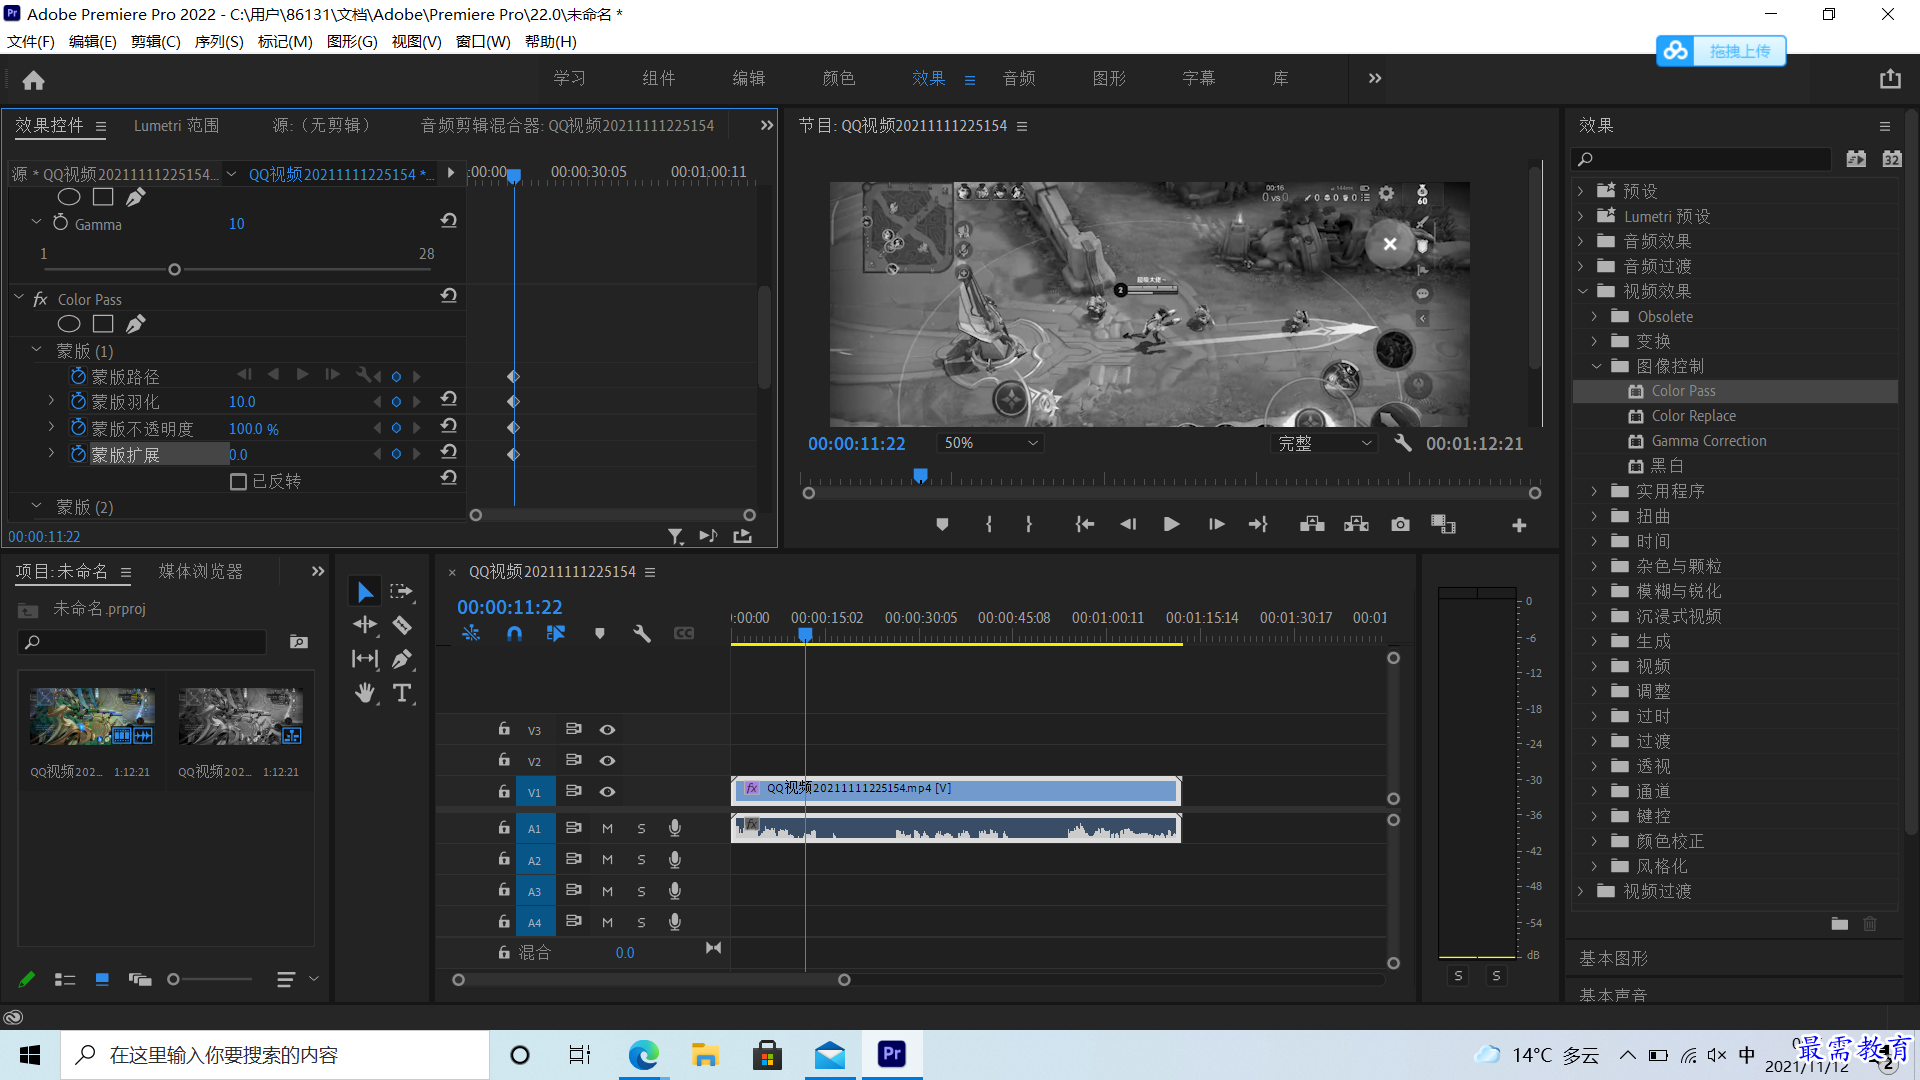Open the button editor plus icon
This screenshot has height=1080, width=1920.
pos(1519,525)
